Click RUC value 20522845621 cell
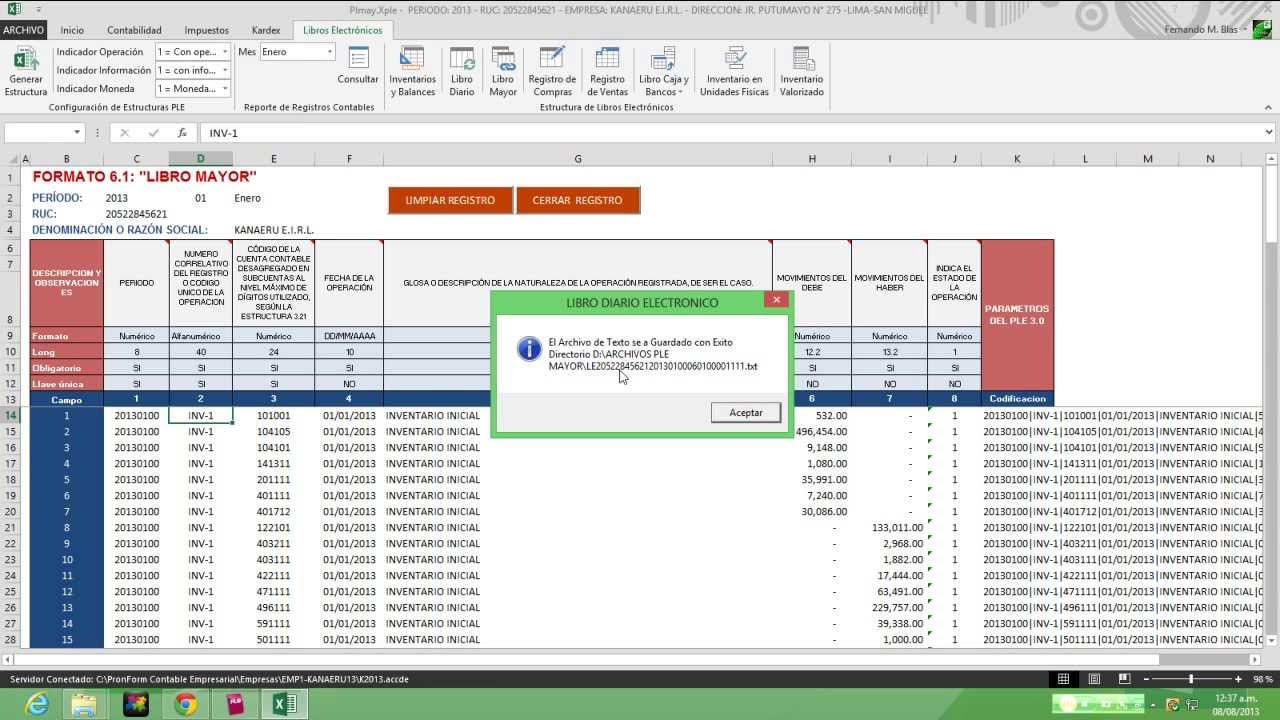Image resolution: width=1280 pixels, height=720 pixels. pyautogui.click(x=136, y=214)
